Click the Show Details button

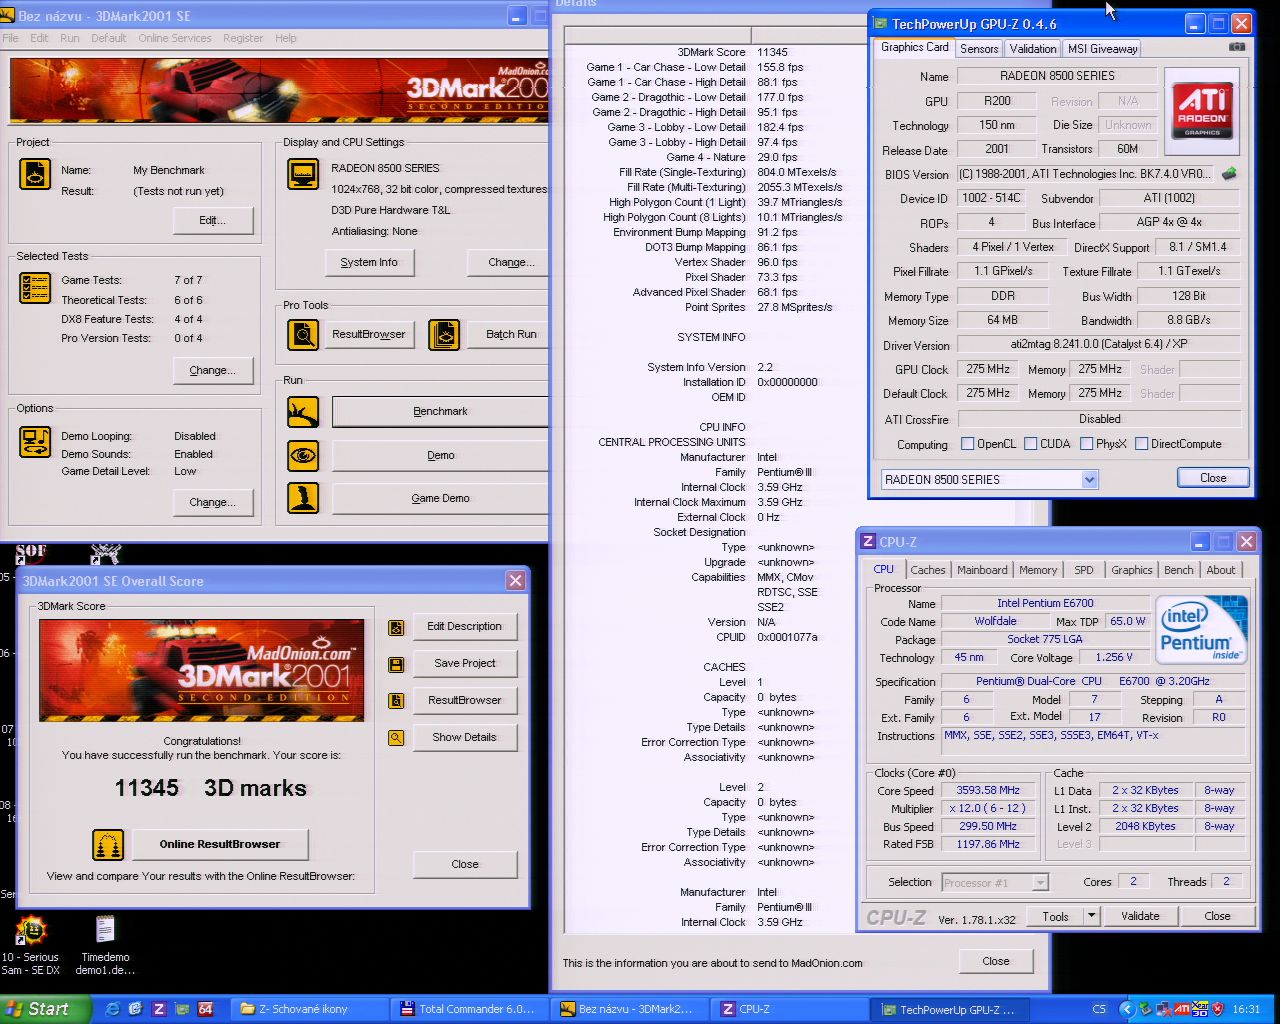(x=464, y=738)
